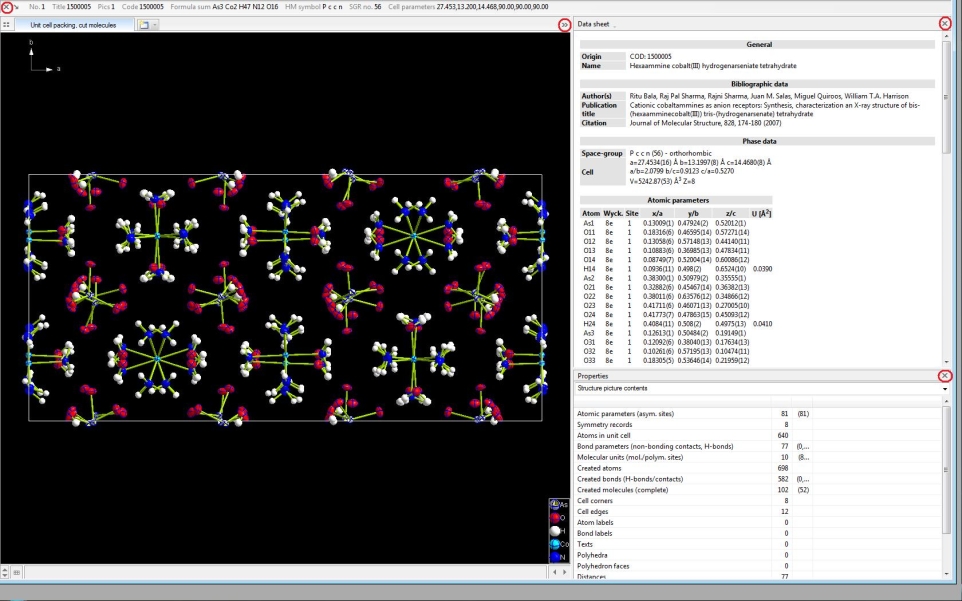The width and height of the screenshot is (962, 601).
Task: Click the Data sheet panel title
Action: [x=595, y=23]
